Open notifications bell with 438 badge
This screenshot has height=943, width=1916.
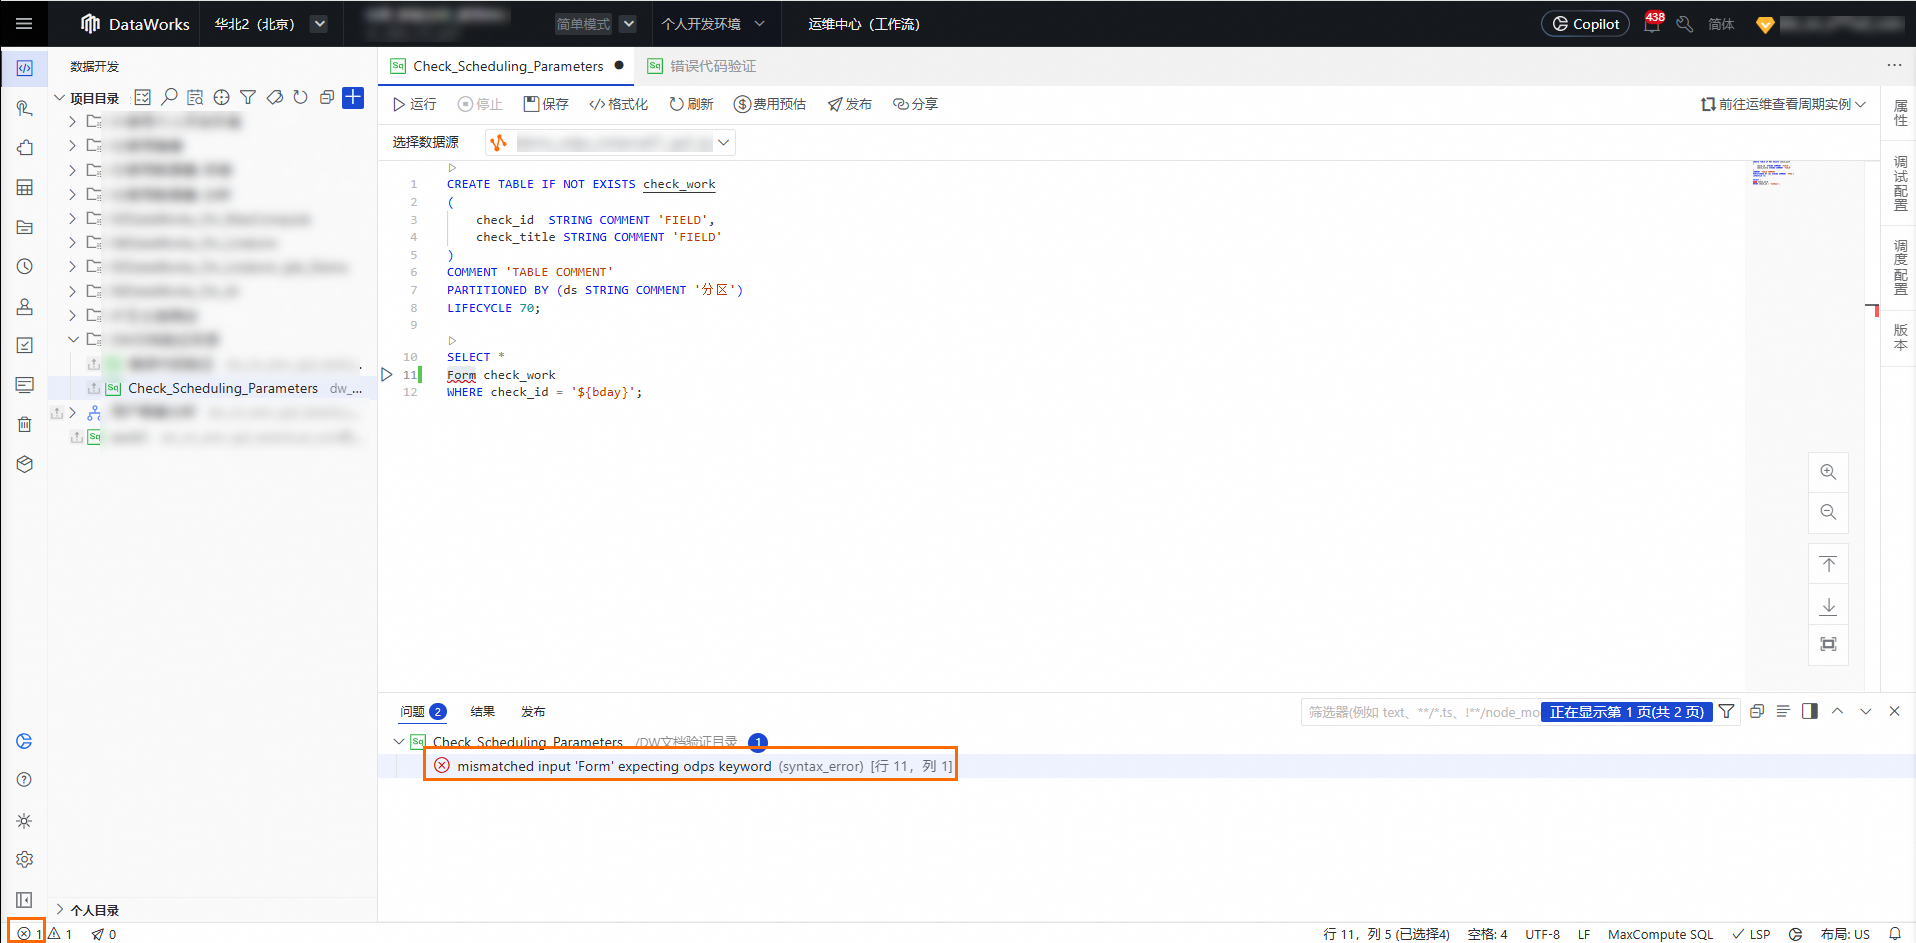point(1652,23)
